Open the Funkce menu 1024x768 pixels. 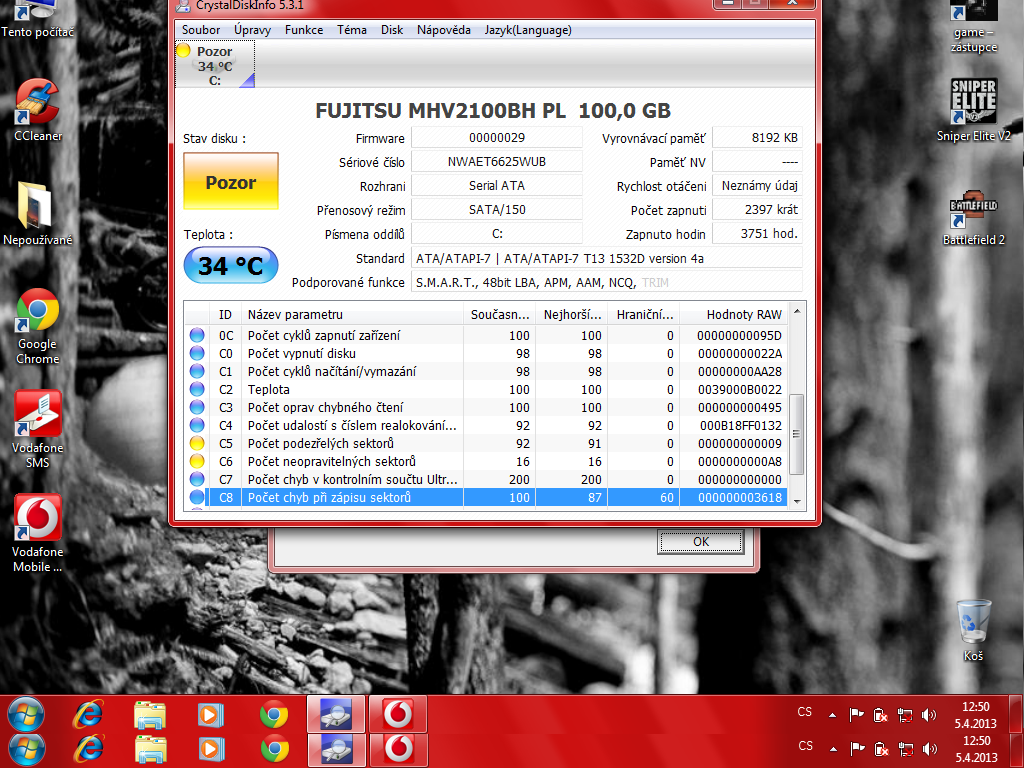pyautogui.click(x=304, y=30)
